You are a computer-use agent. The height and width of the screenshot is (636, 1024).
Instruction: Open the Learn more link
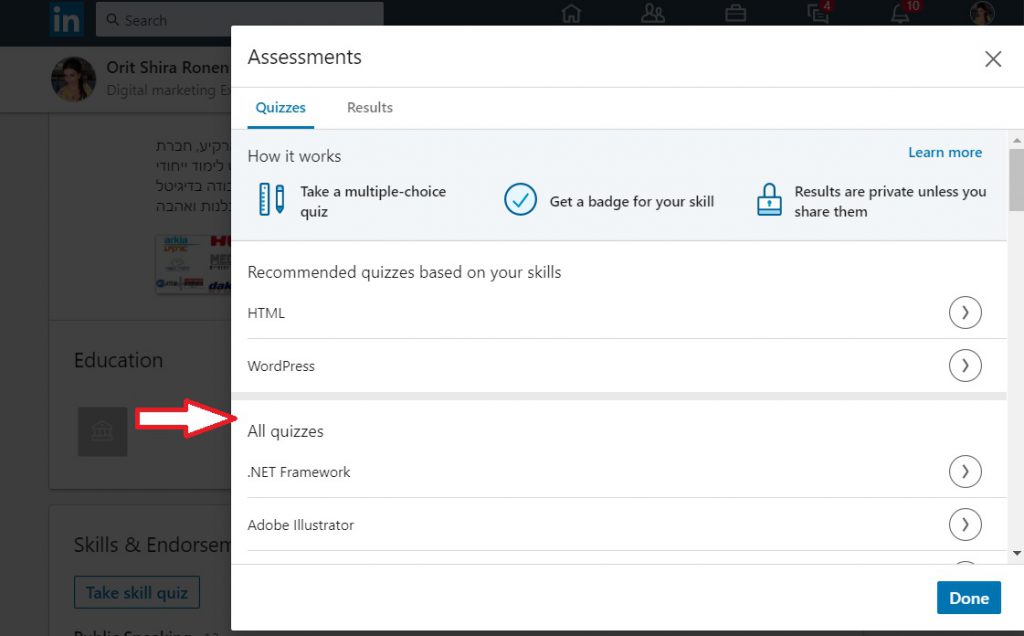(x=945, y=152)
